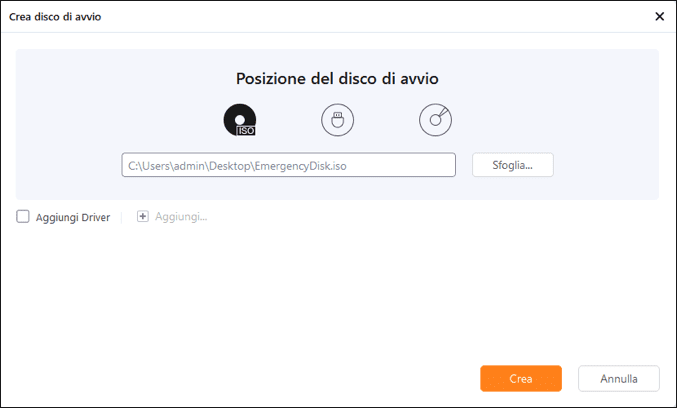Click the divider between Aggiungi Driver and Aggiungi...

pyautogui.click(x=122, y=216)
